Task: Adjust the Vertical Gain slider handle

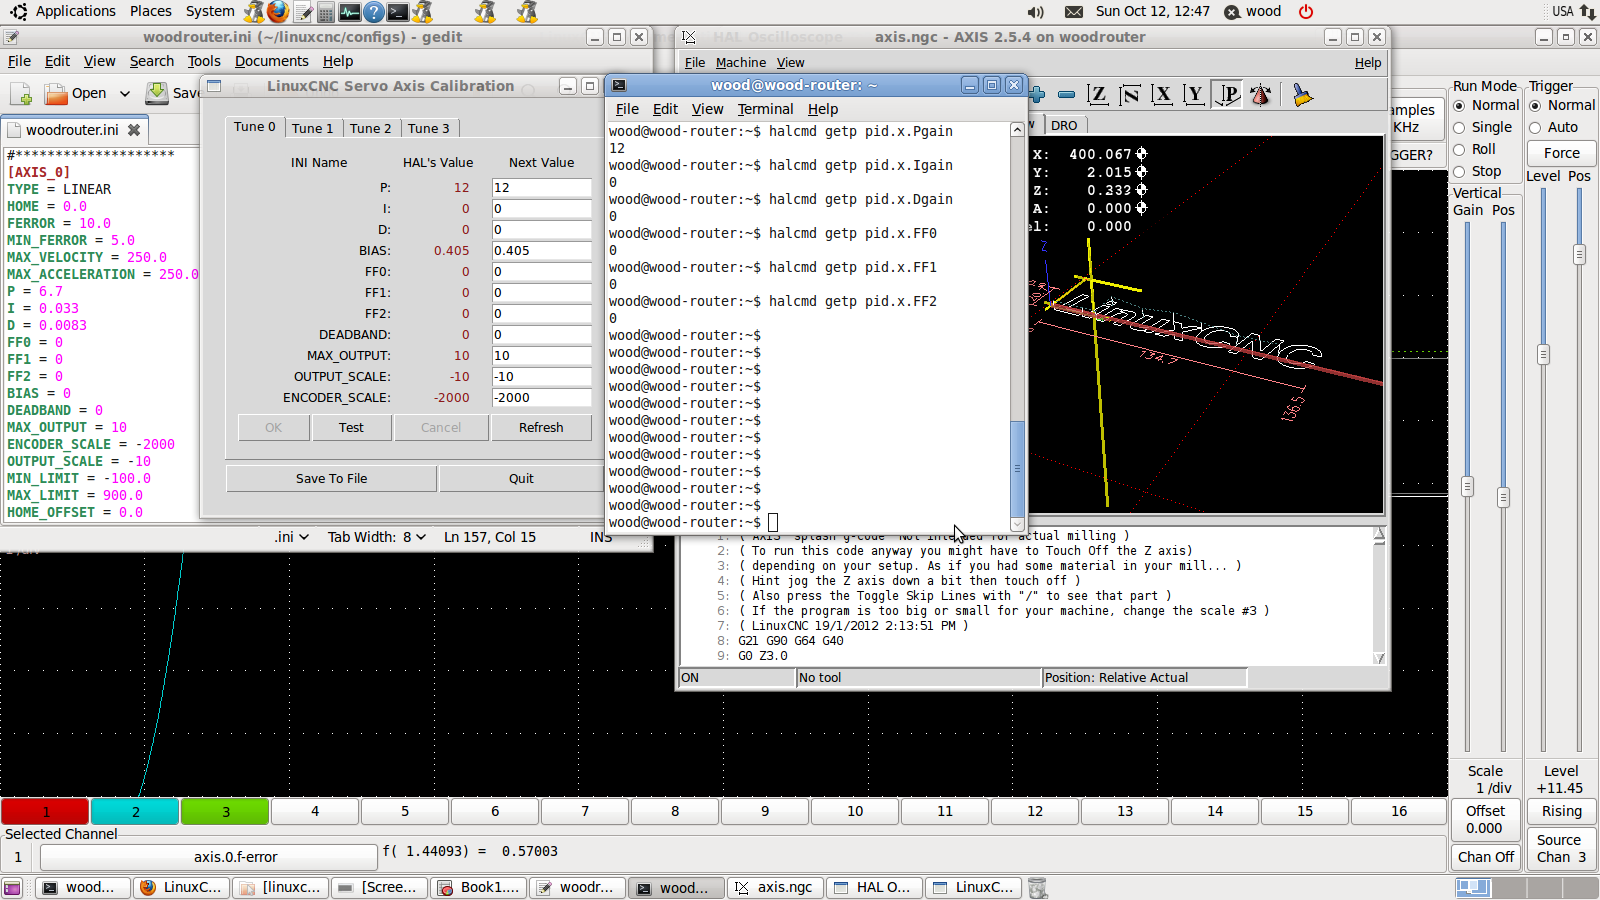Action: [x=1467, y=487]
